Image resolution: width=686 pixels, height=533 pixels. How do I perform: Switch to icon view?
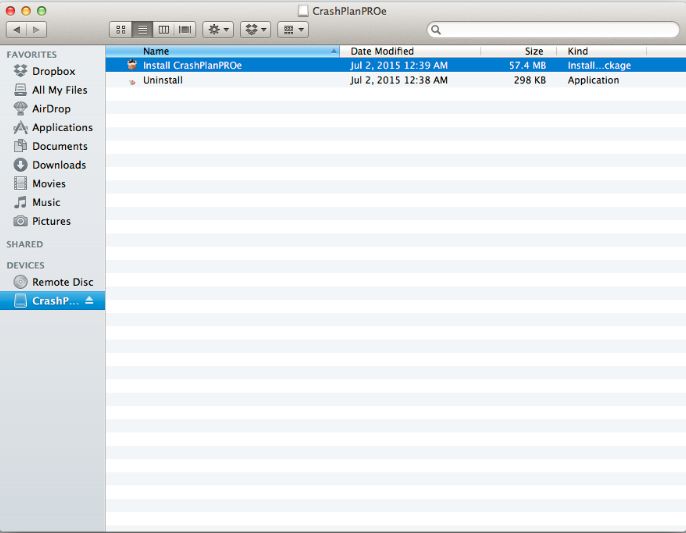[120, 30]
